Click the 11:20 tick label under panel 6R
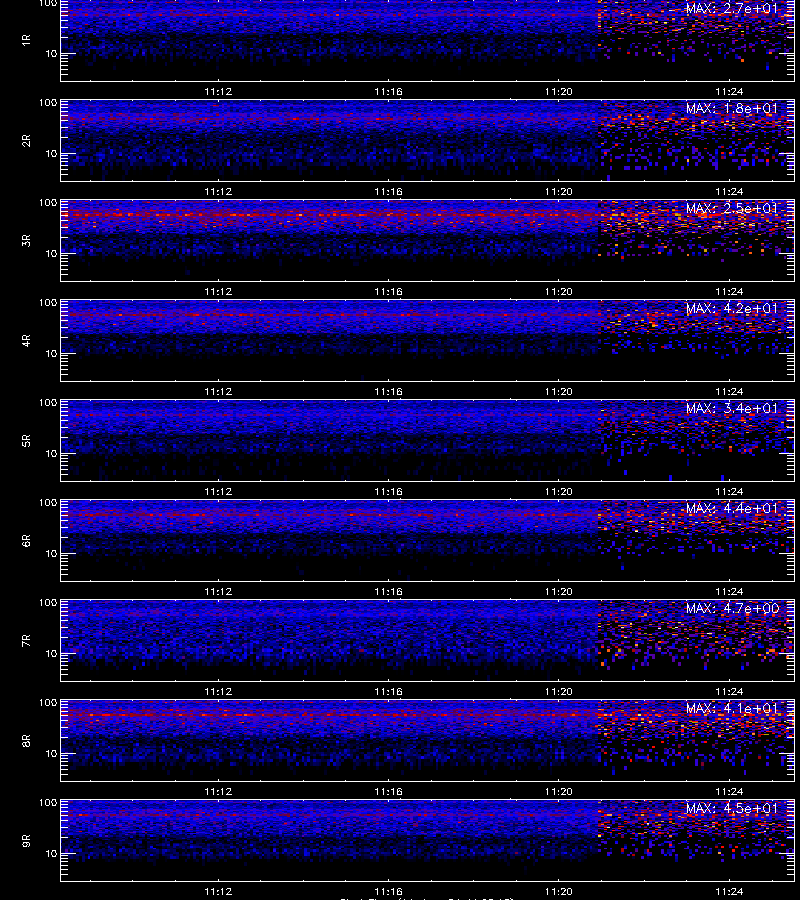Image resolution: width=800 pixels, height=900 pixels. [558, 592]
